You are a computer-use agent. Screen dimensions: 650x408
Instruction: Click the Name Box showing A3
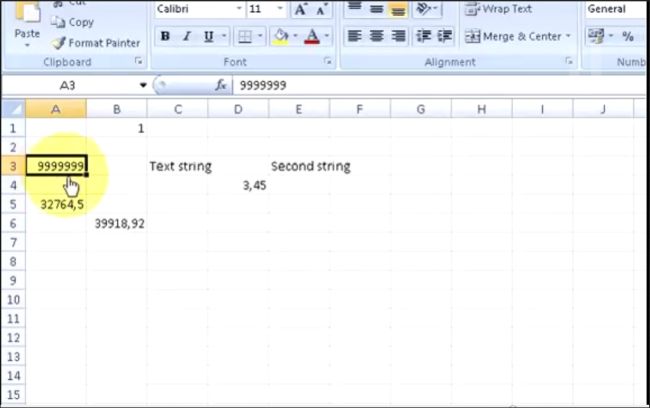point(68,85)
